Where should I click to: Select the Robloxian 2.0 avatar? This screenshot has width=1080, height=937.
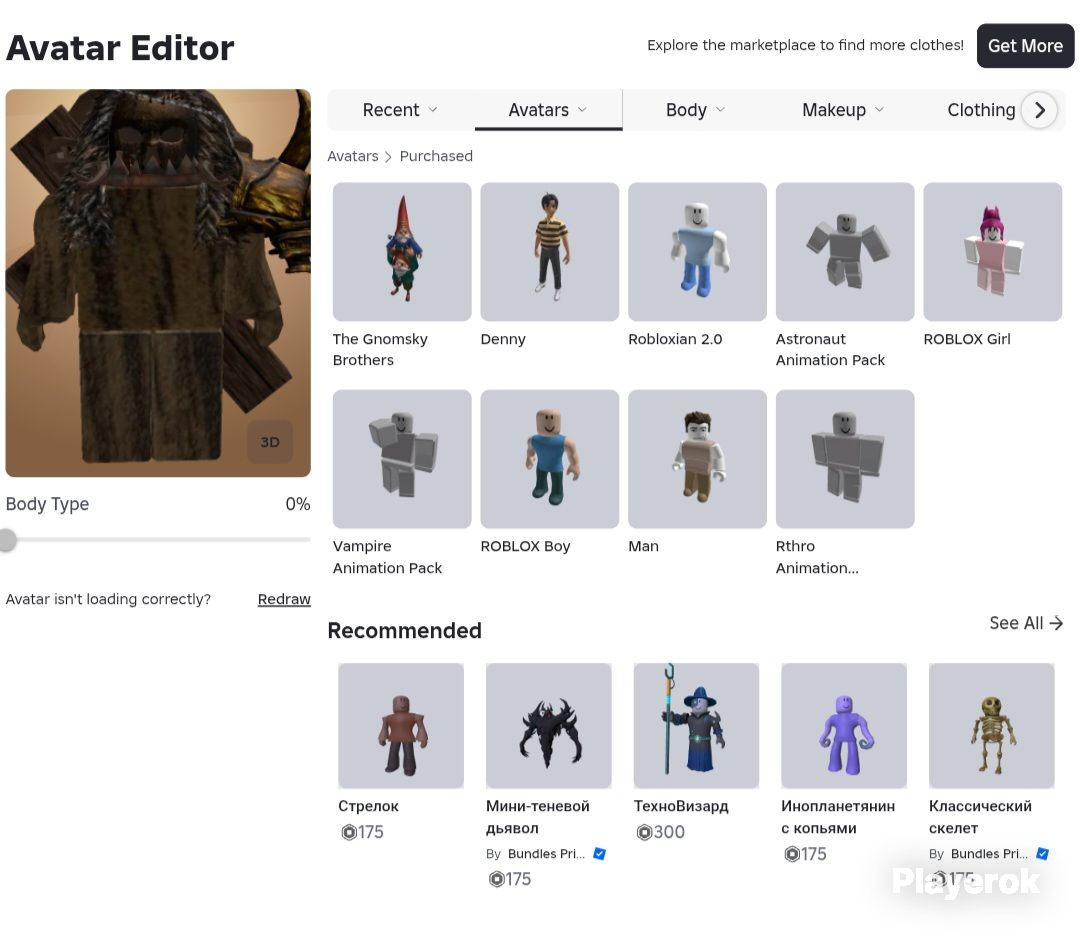point(697,251)
